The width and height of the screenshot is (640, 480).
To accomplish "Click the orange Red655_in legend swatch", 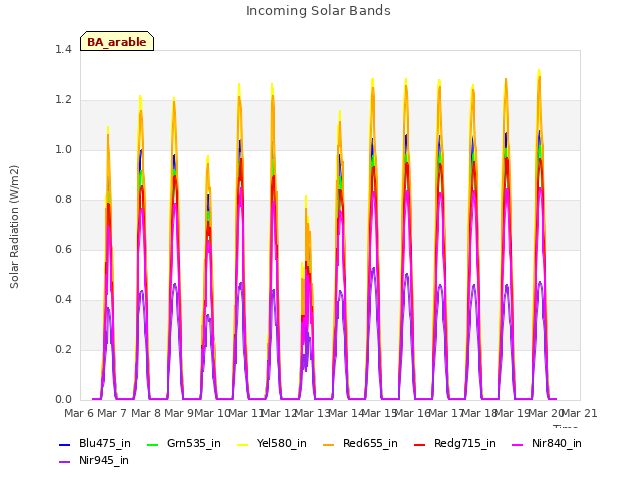I will tap(328, 444).
